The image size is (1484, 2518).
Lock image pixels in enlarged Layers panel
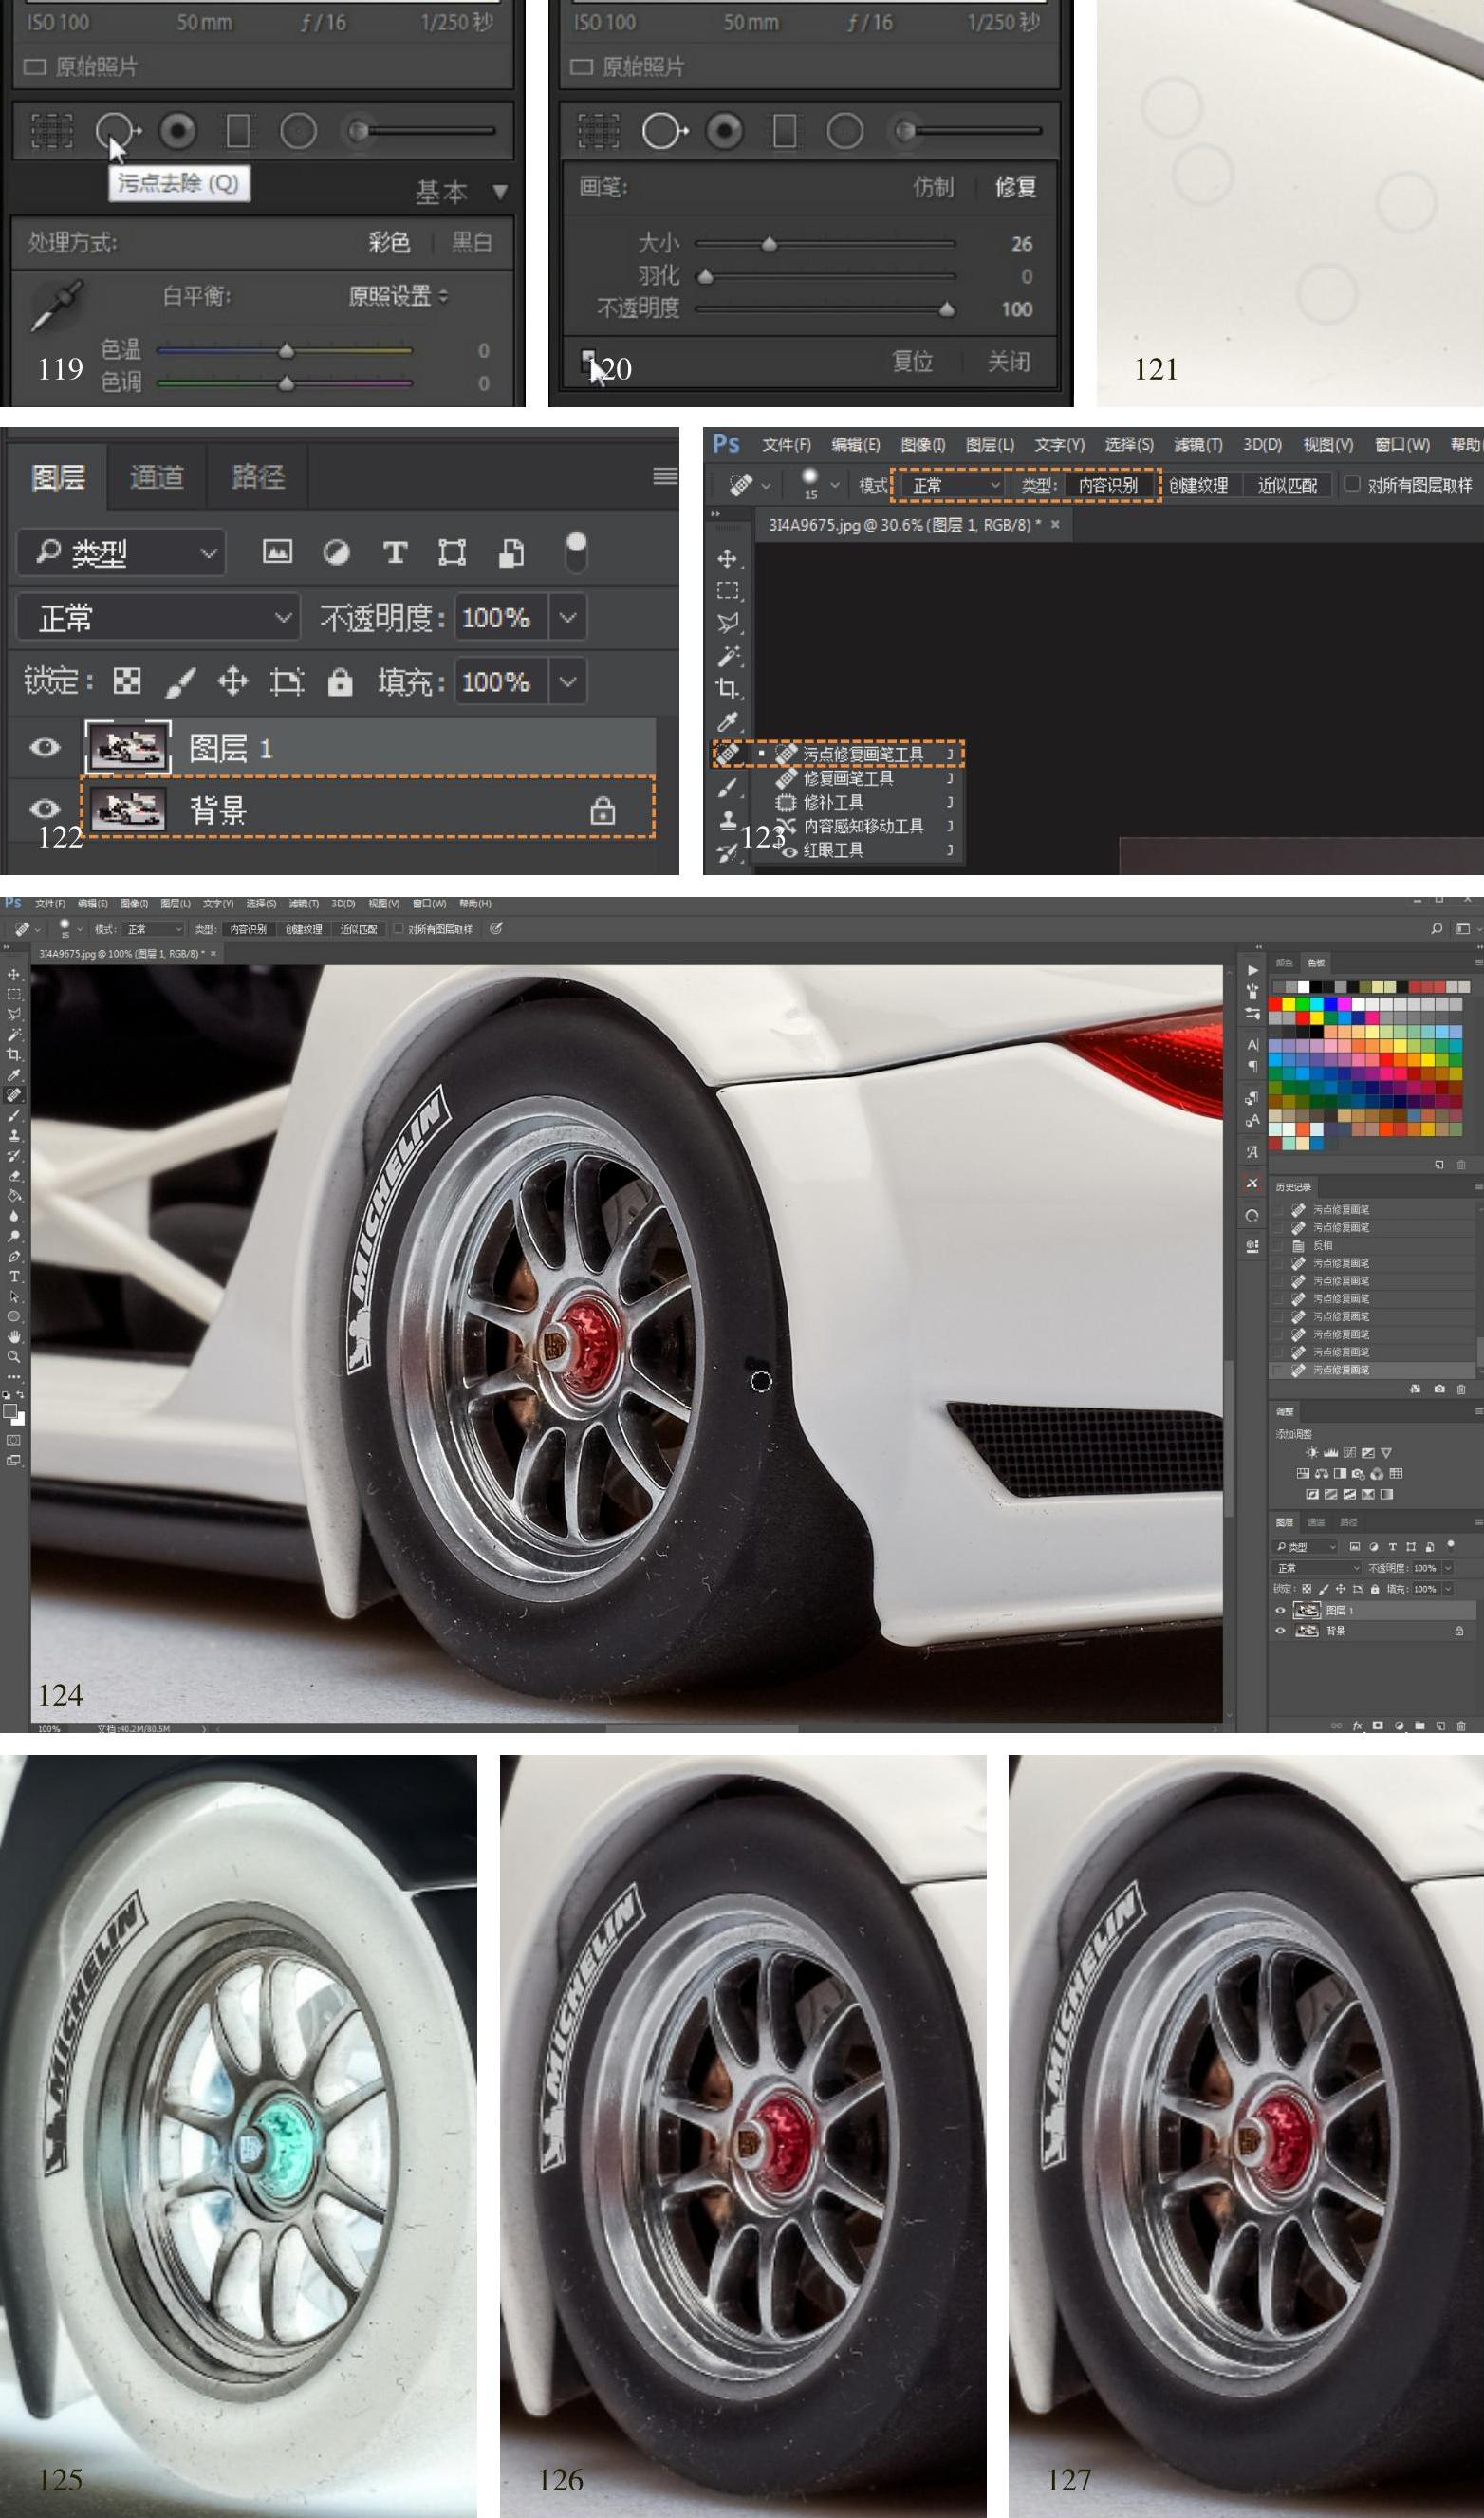click(x=180, y=682)
